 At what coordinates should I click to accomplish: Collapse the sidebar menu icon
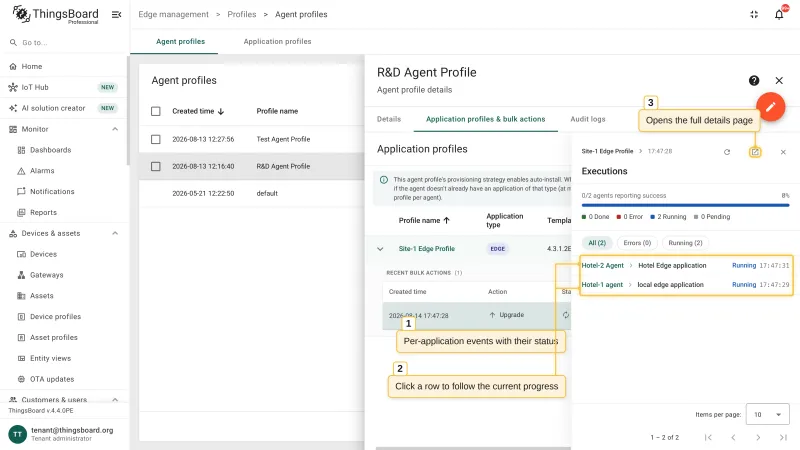(x=116, y=14)
